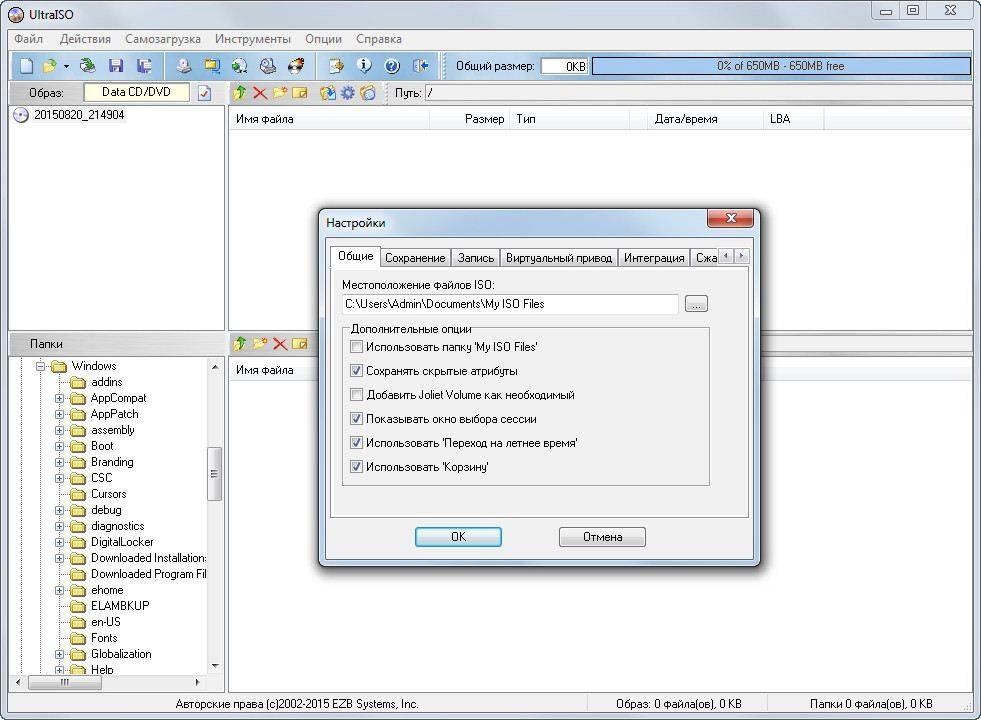Expand the Boot folder node
The height and width of the screenshot is (720, 981).
(x=59, y=446)
